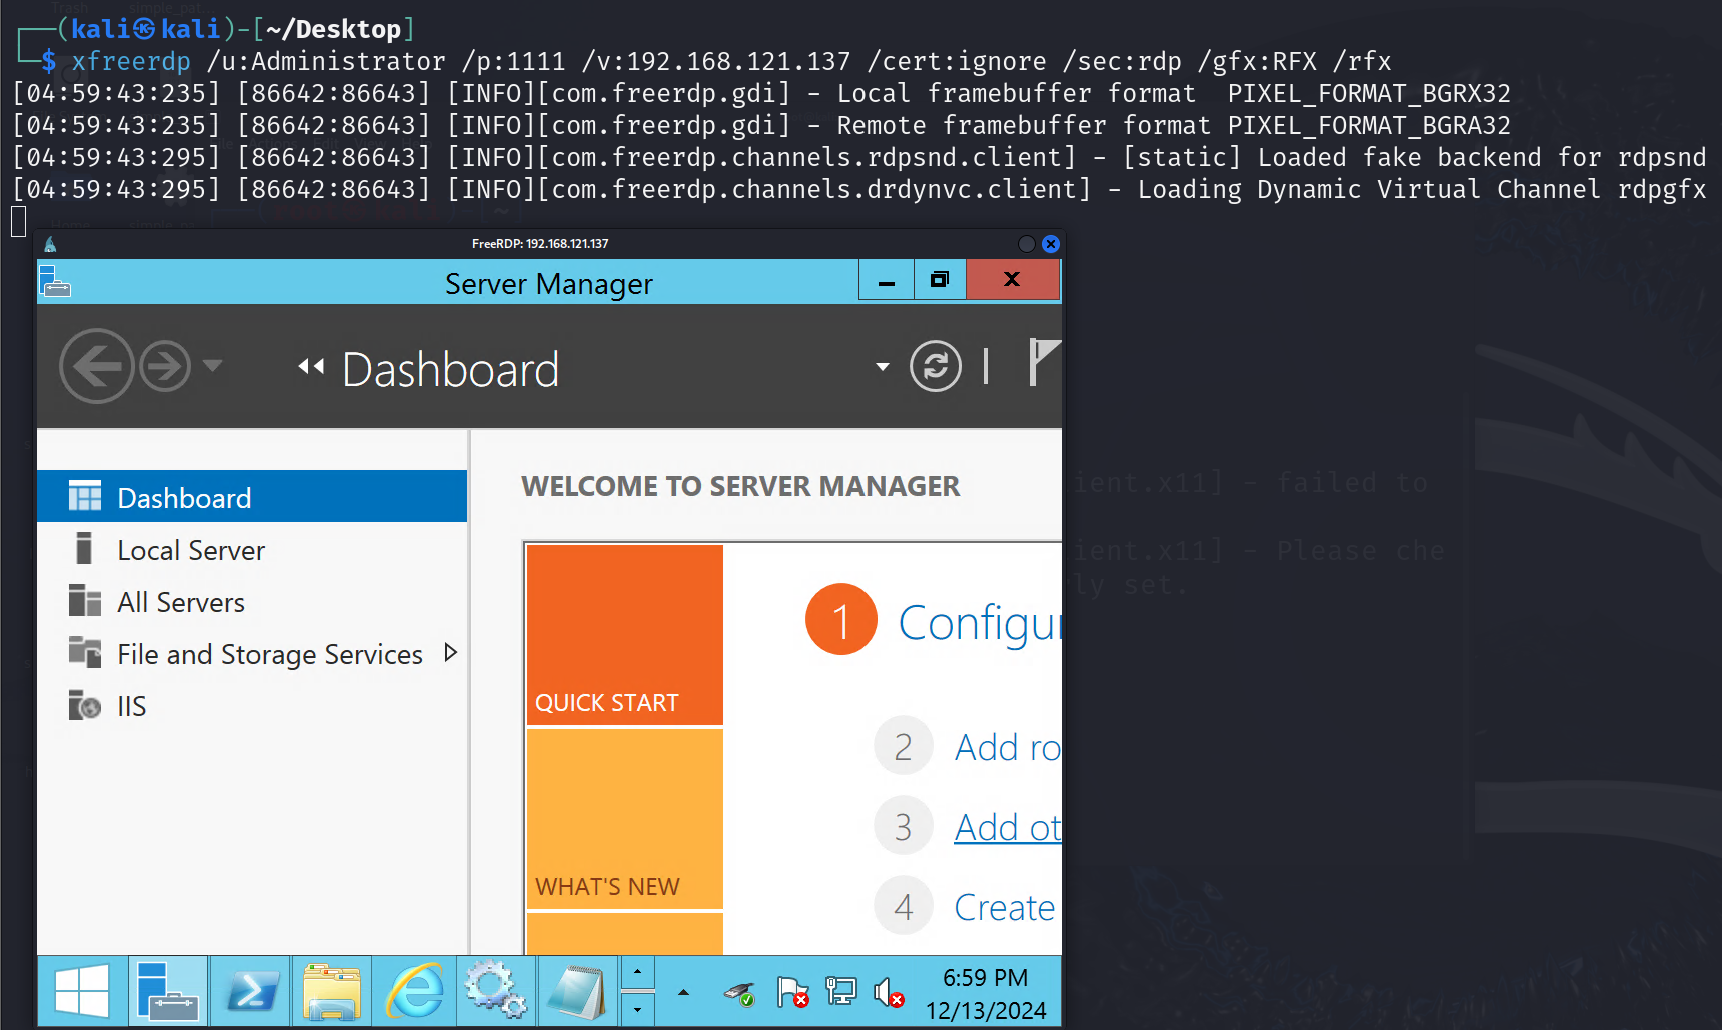The height and width of the screenshot is (1030, 1722).
Task: Click taskbar scroll up arrow
Action: click(x=637, y=972)
